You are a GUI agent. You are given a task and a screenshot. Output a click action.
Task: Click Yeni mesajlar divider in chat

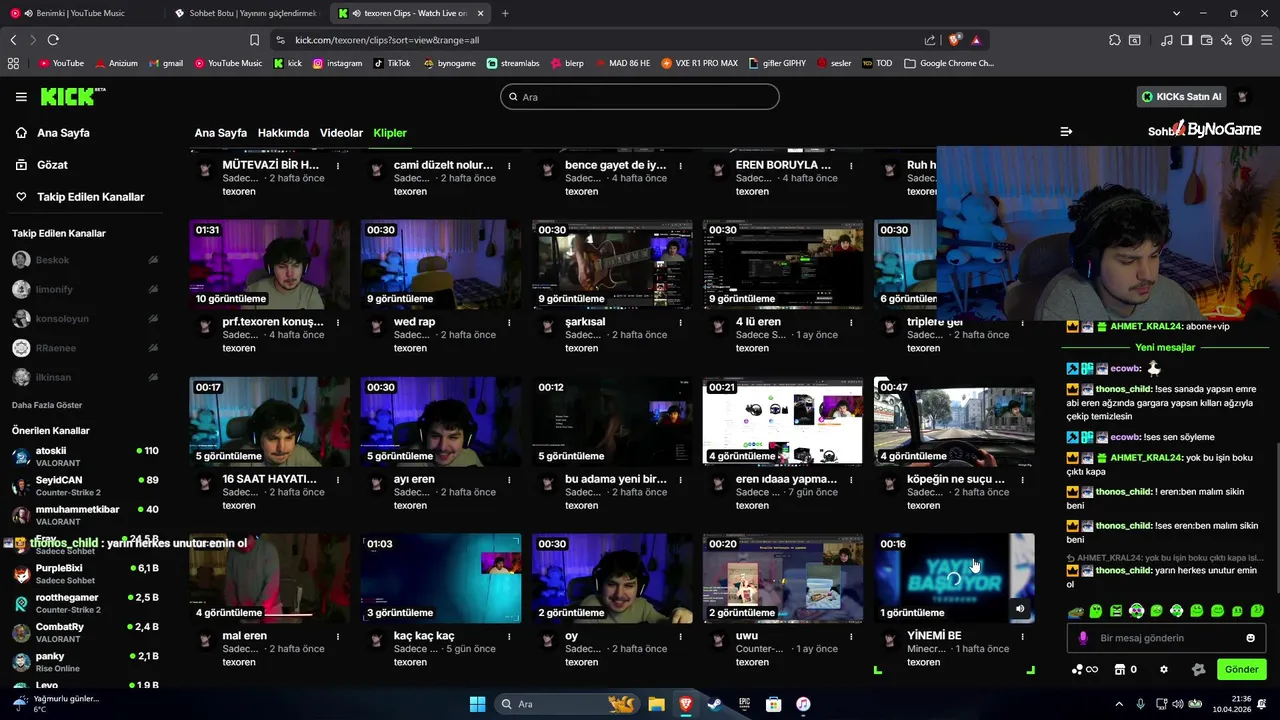pyautogui.click(x=1165, y=347)
